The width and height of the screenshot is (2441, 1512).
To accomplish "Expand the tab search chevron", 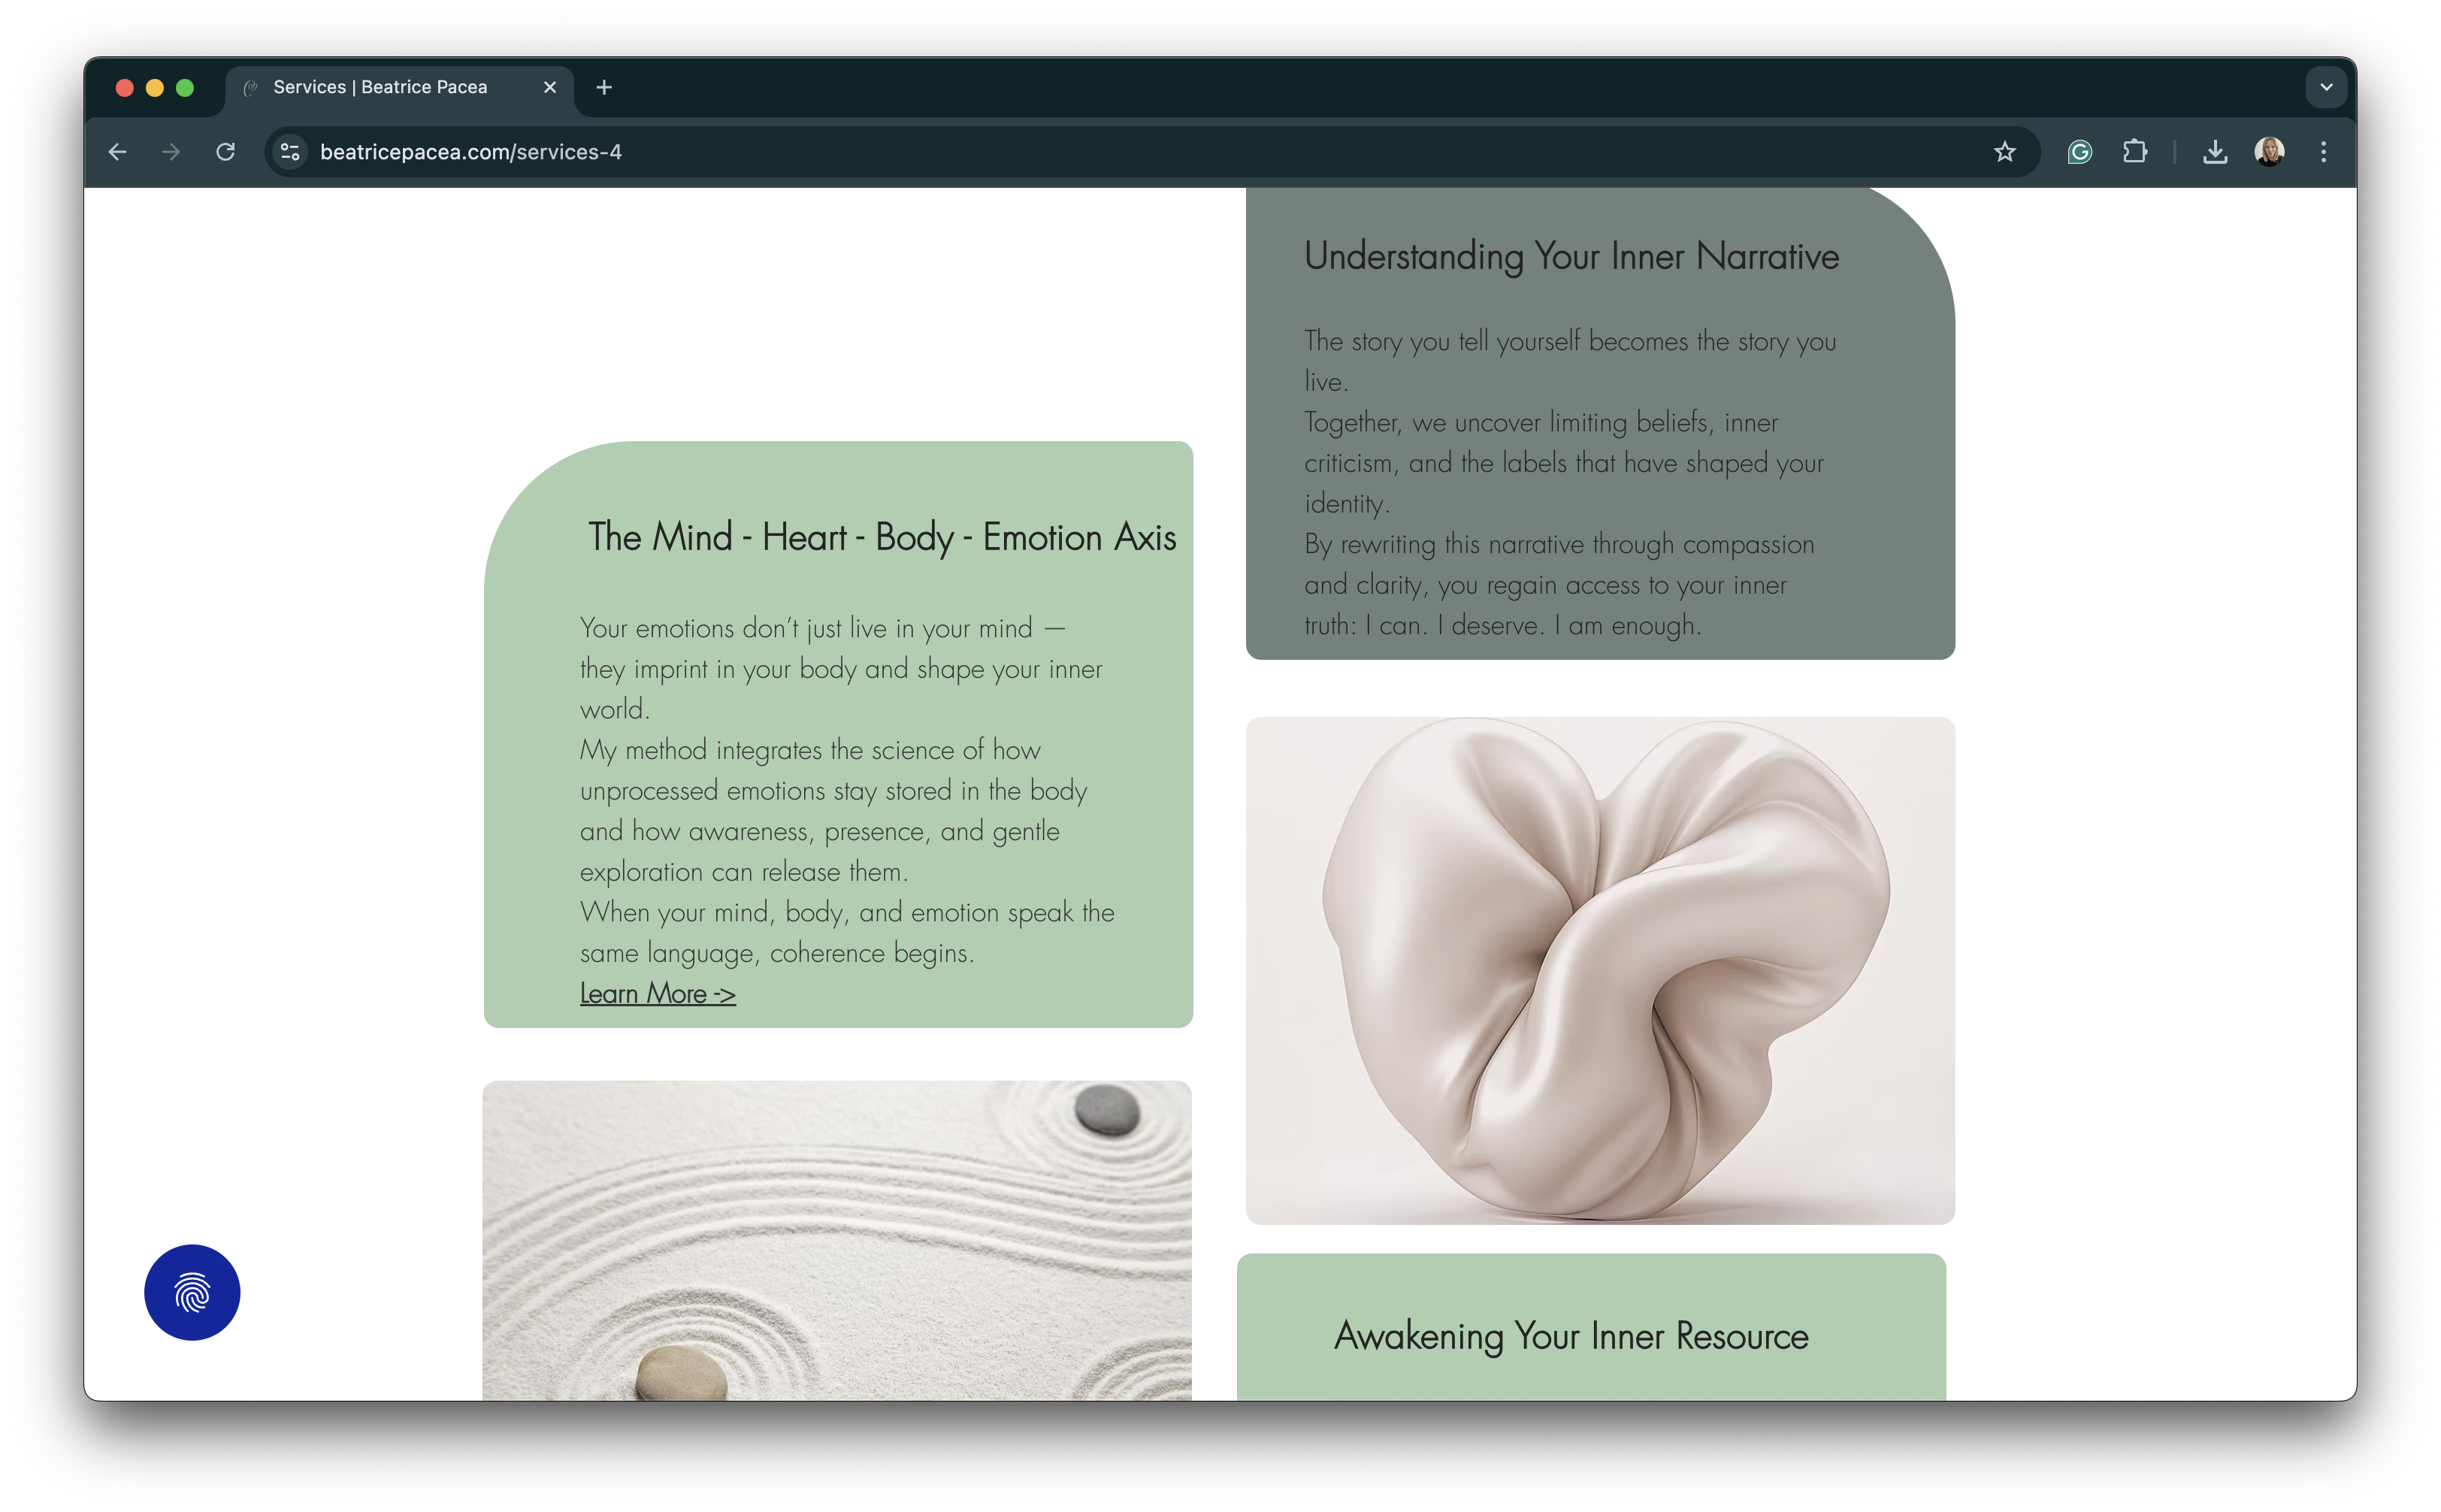I will [x=2326, y=87].
